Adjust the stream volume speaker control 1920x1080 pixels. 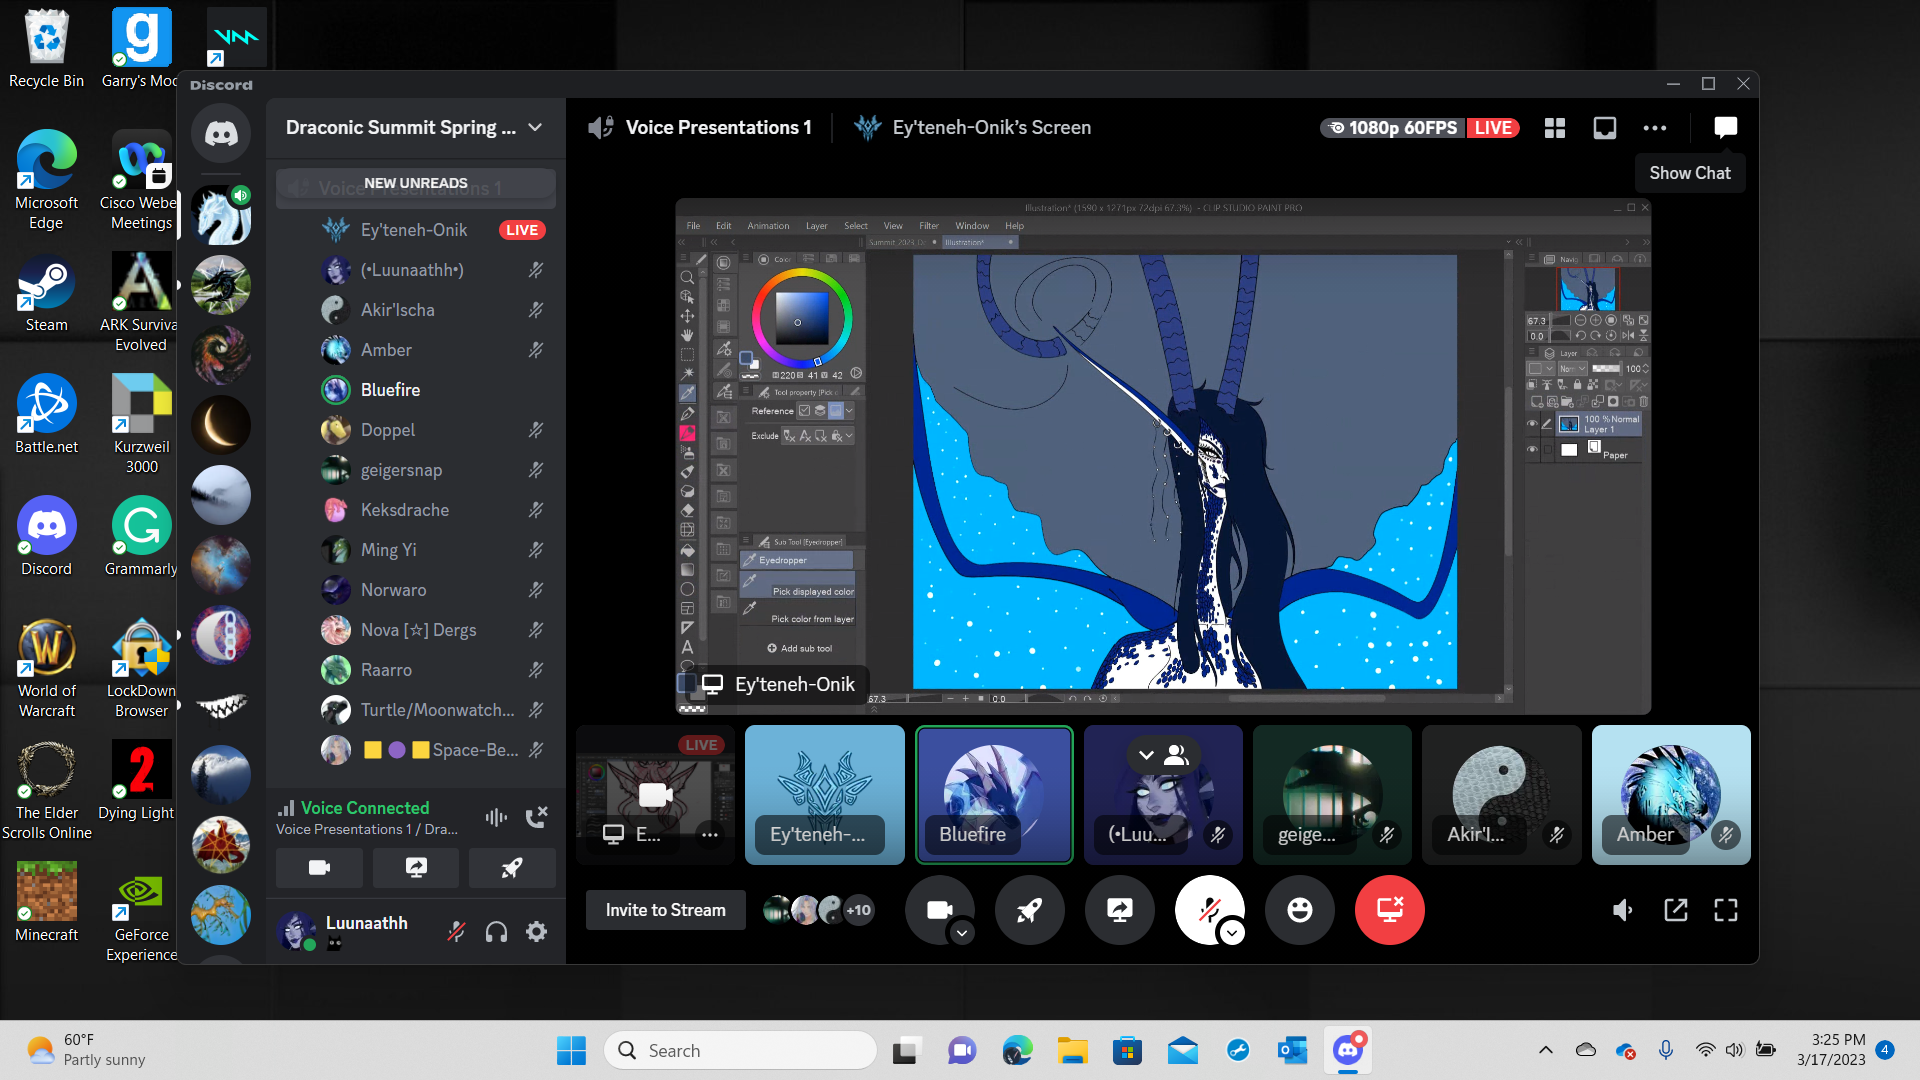point(1622,910)
